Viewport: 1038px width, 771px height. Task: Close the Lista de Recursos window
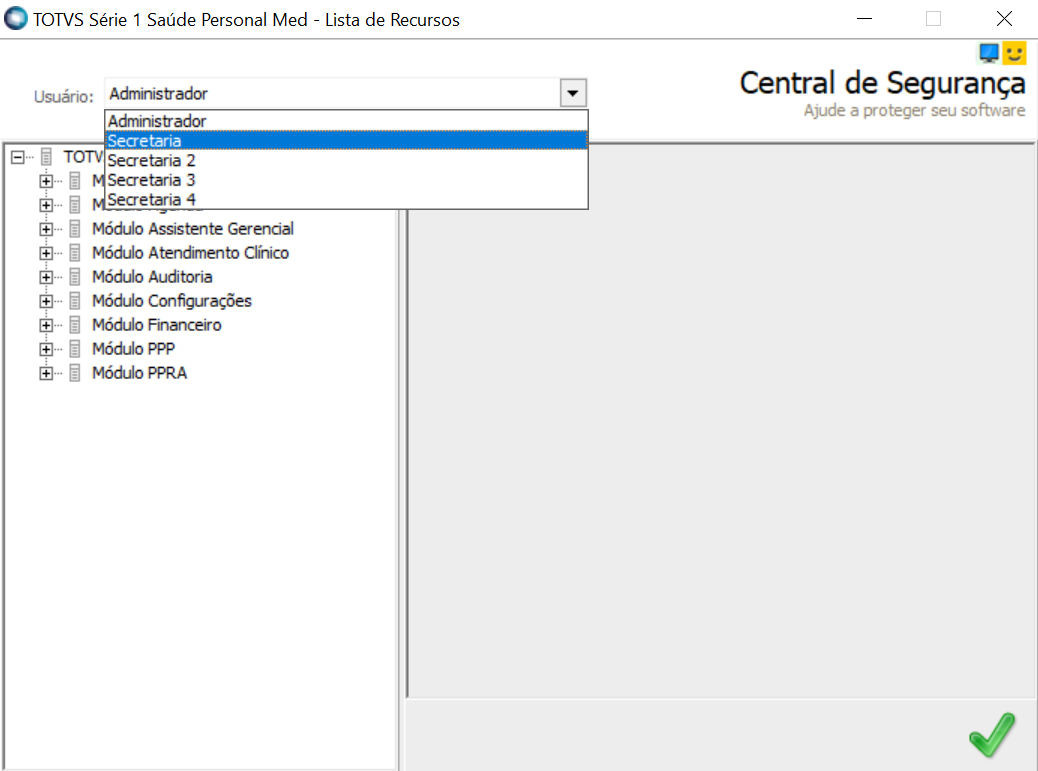1004,19
